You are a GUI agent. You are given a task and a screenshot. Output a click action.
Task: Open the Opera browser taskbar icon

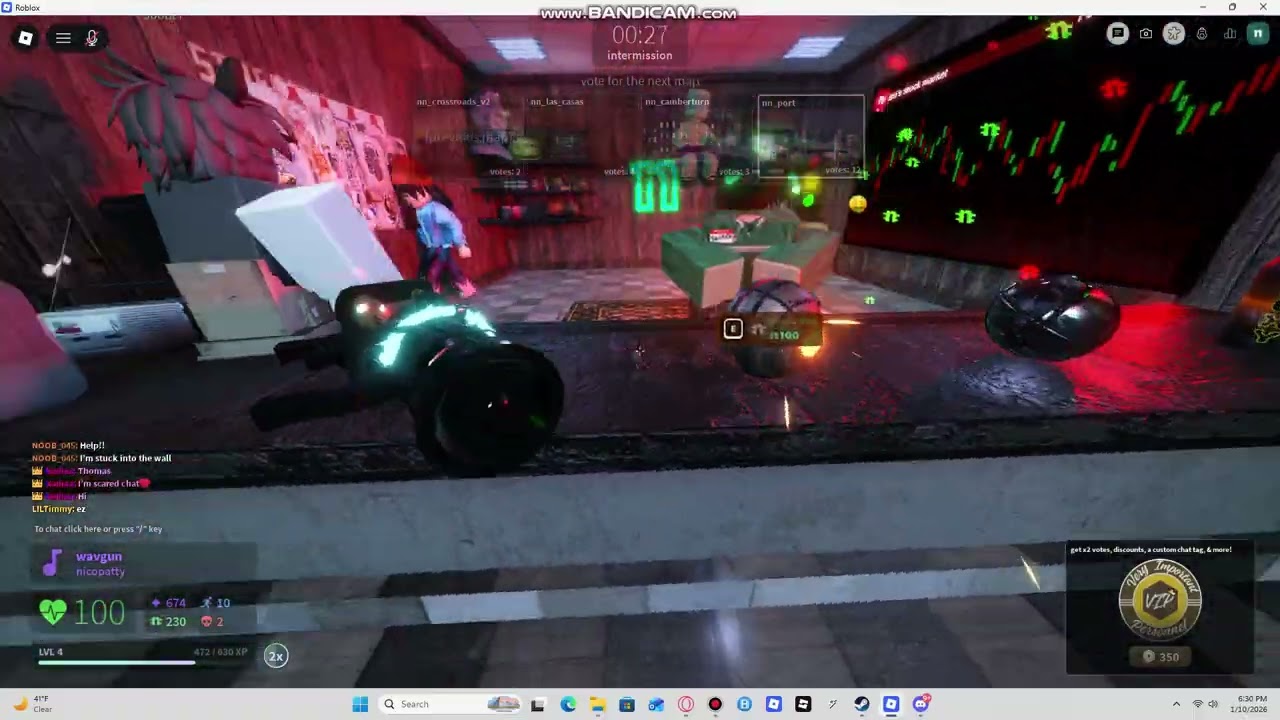pos(686,704)
